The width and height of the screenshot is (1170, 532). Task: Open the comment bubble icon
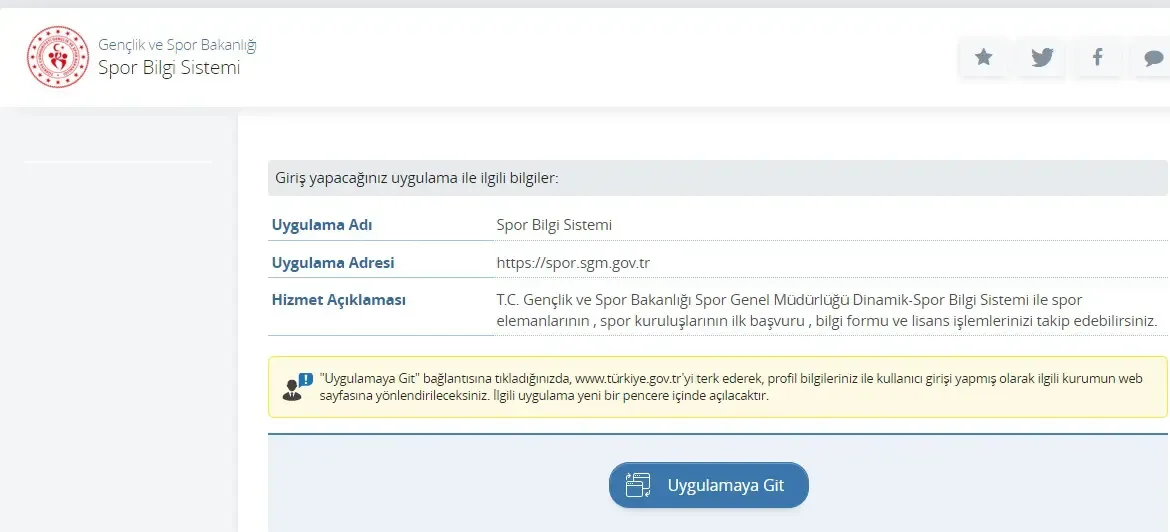(x=1153, y=57)
